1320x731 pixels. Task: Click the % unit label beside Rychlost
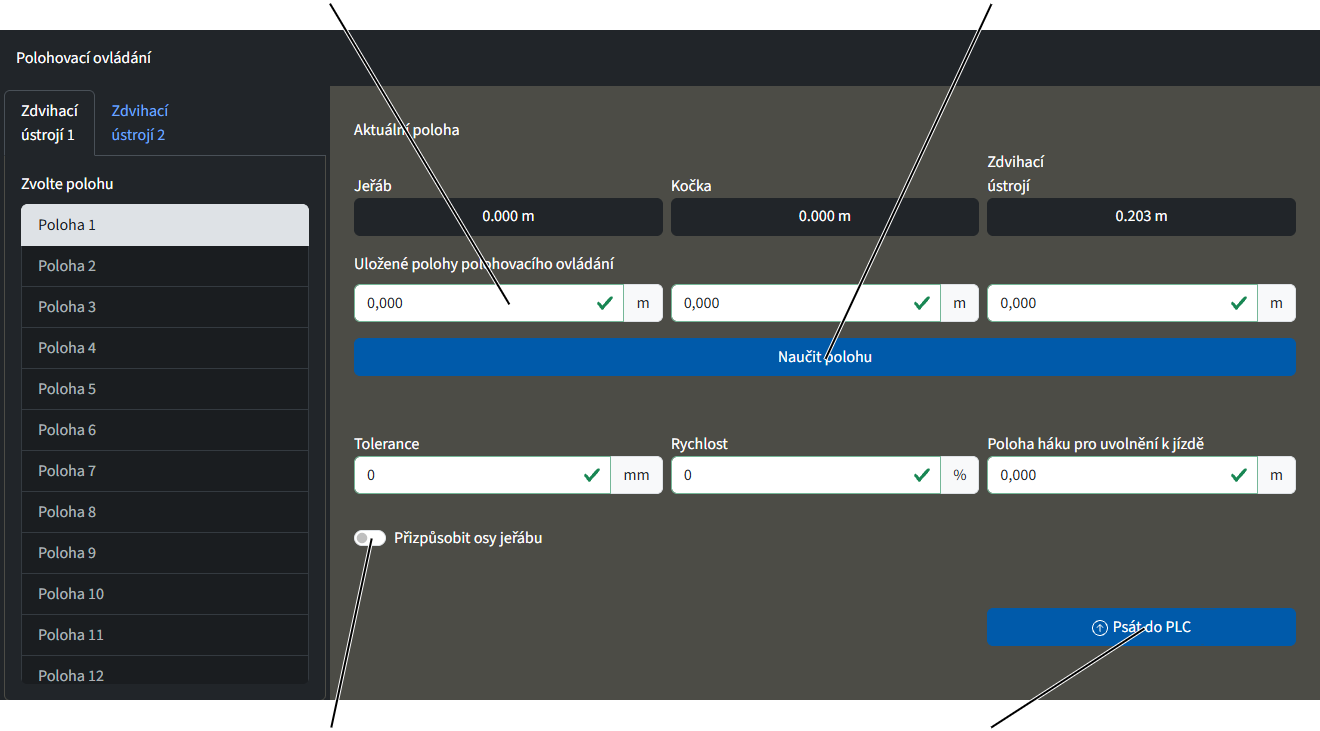tap(960, 475)
